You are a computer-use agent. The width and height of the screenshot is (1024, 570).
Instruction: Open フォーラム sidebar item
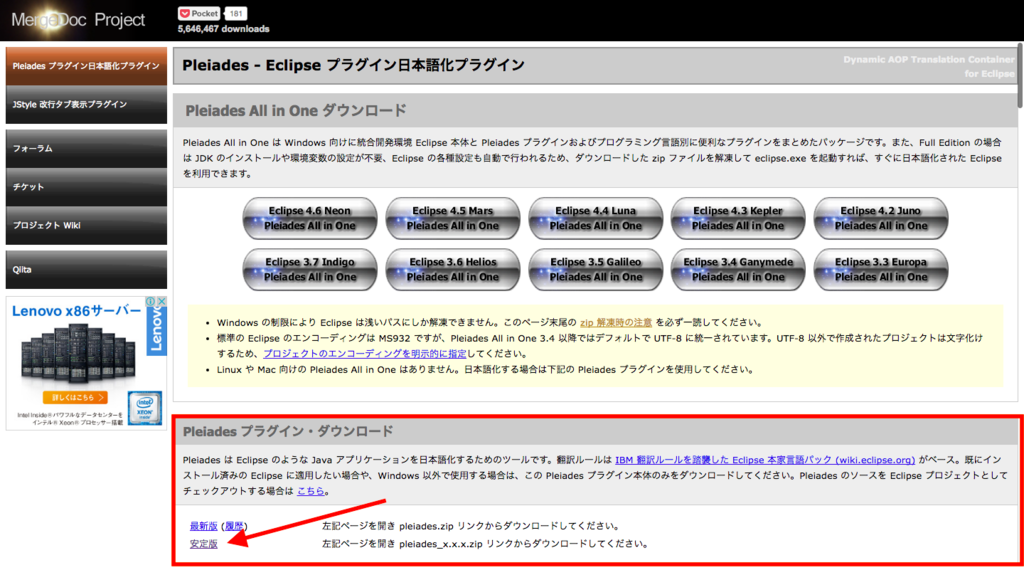pyautogui.click(x=86, y=148)
